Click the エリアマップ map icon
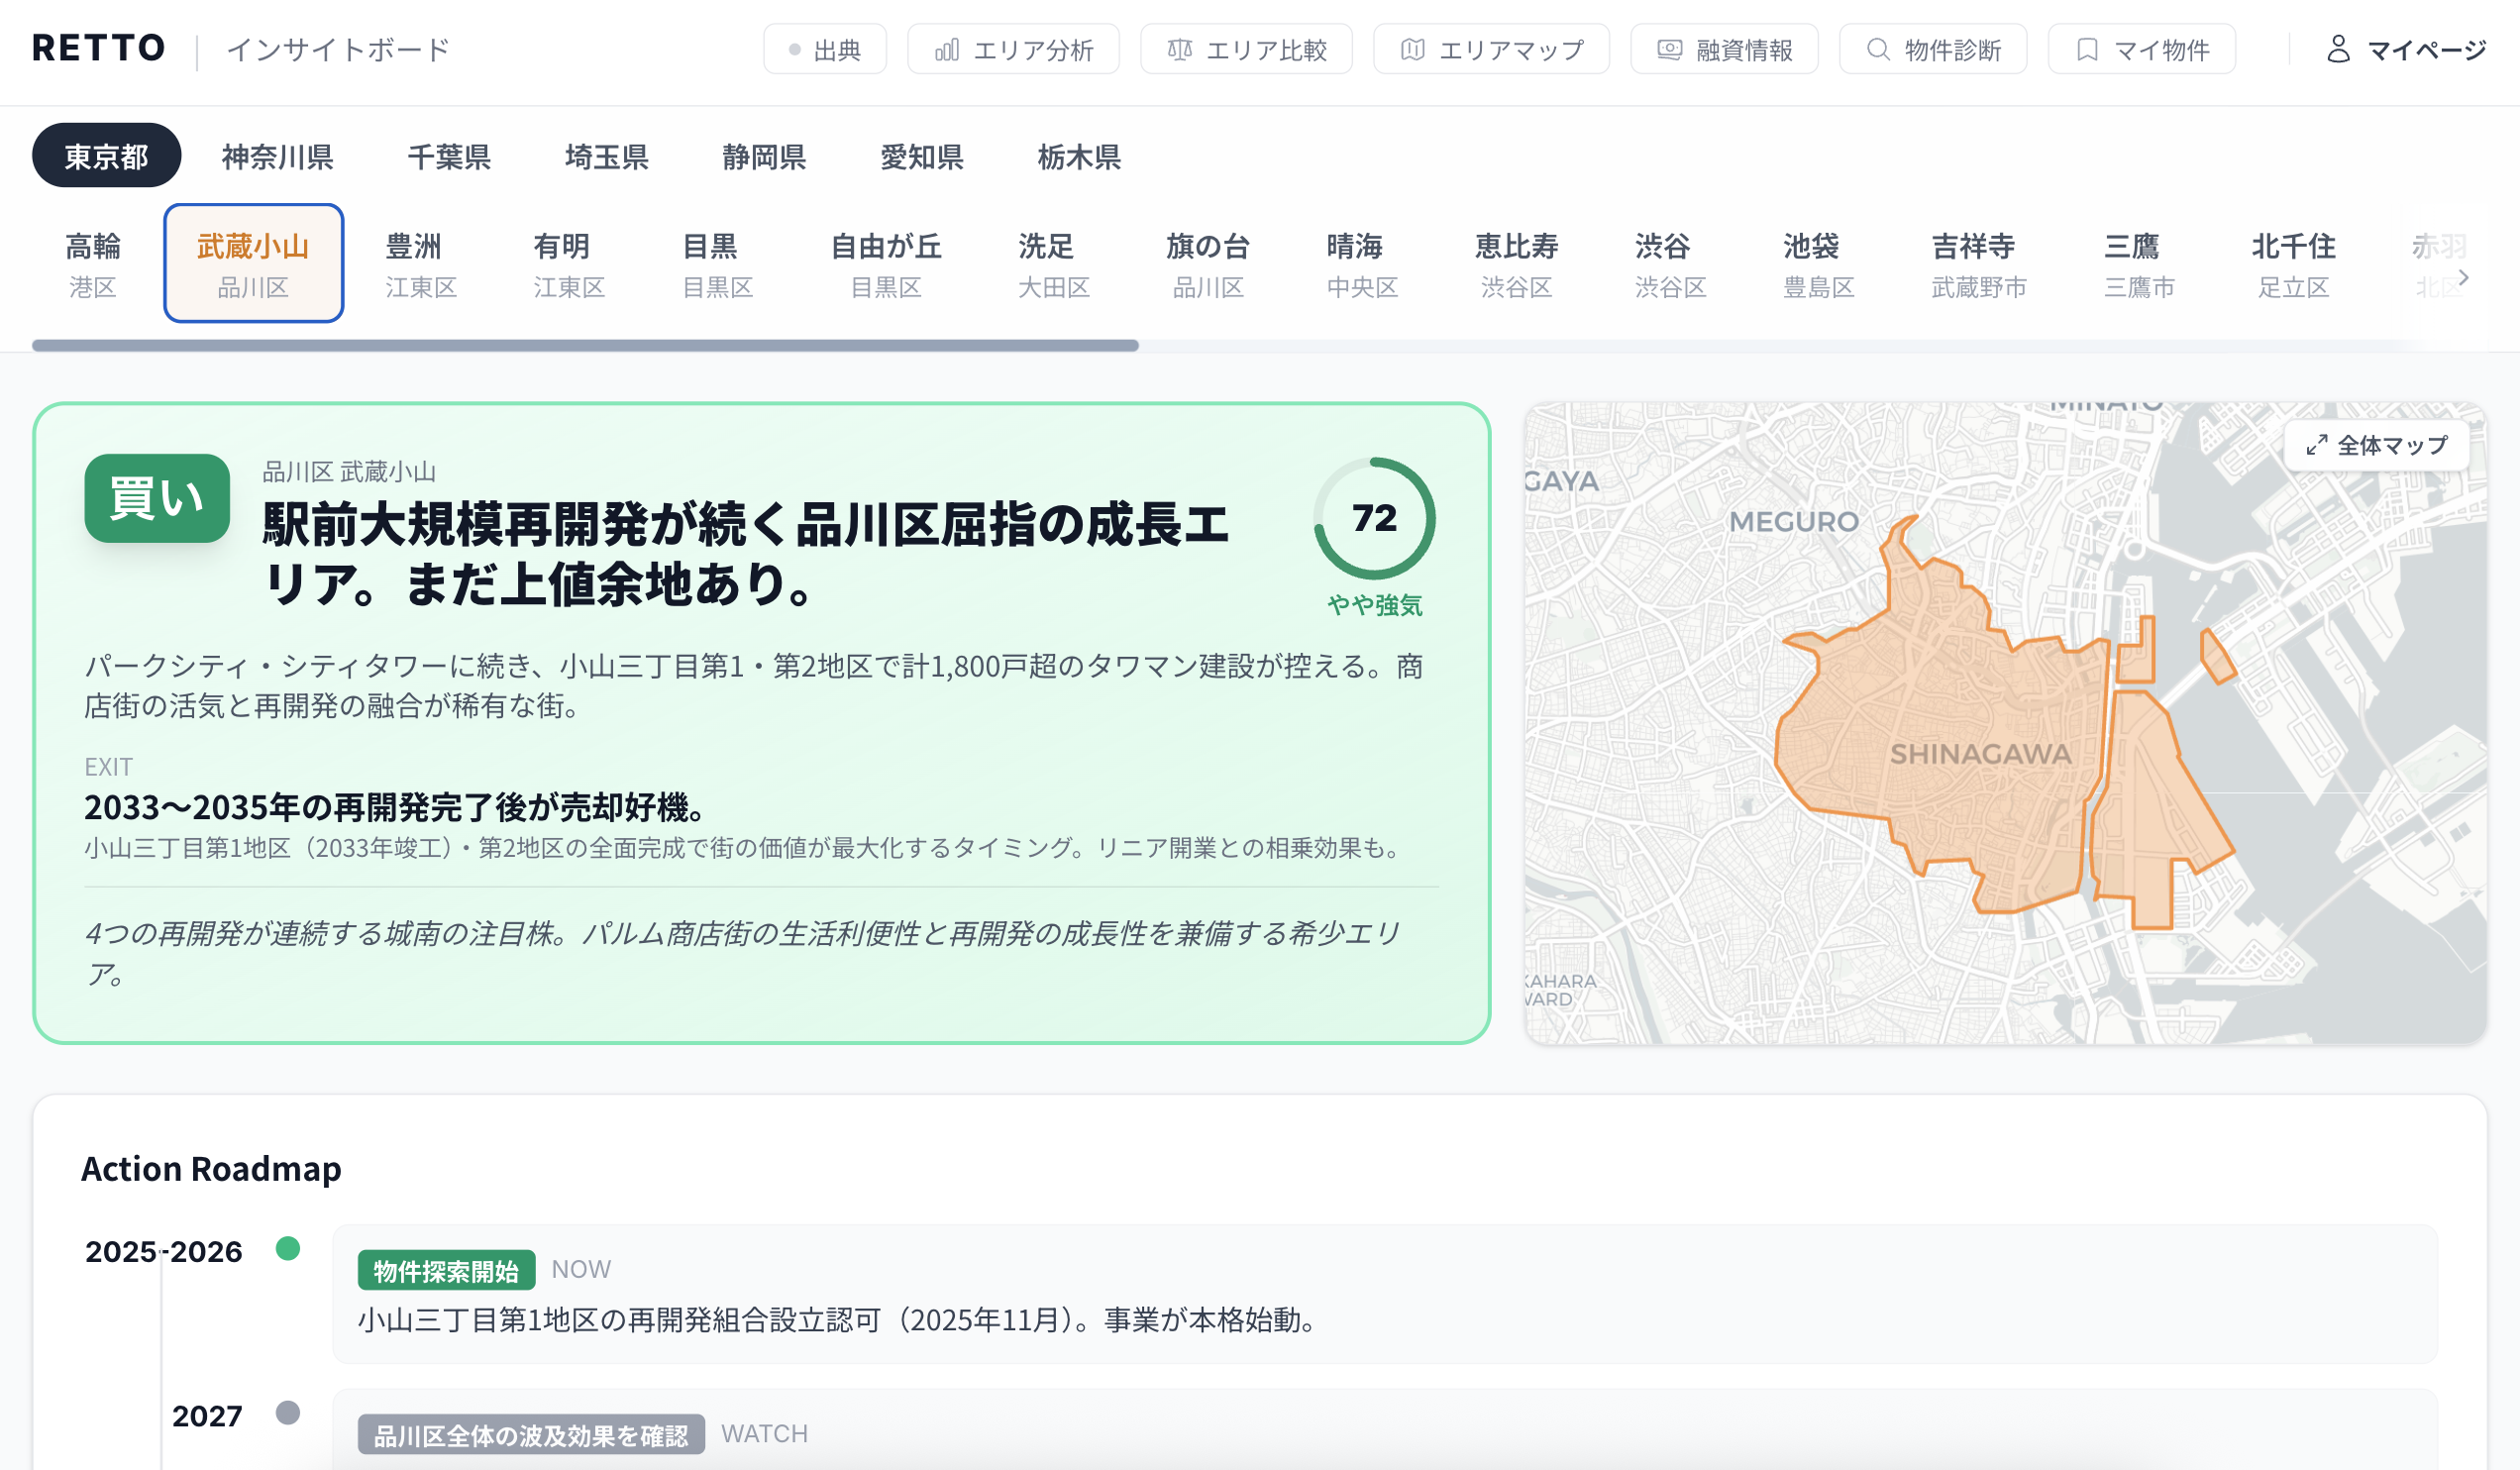 (1412, 49)
